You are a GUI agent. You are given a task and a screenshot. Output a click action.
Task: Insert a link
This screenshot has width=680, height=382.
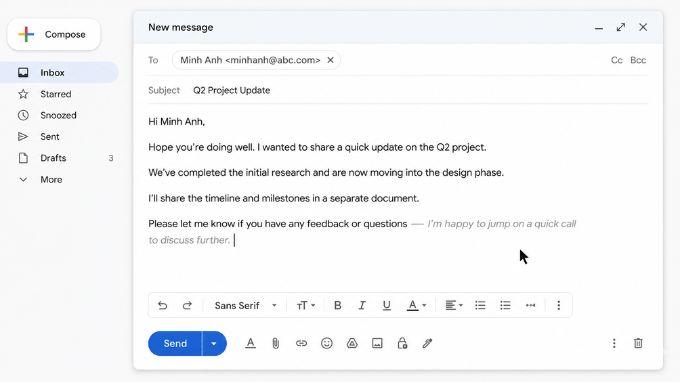click(x=301, y=343)
